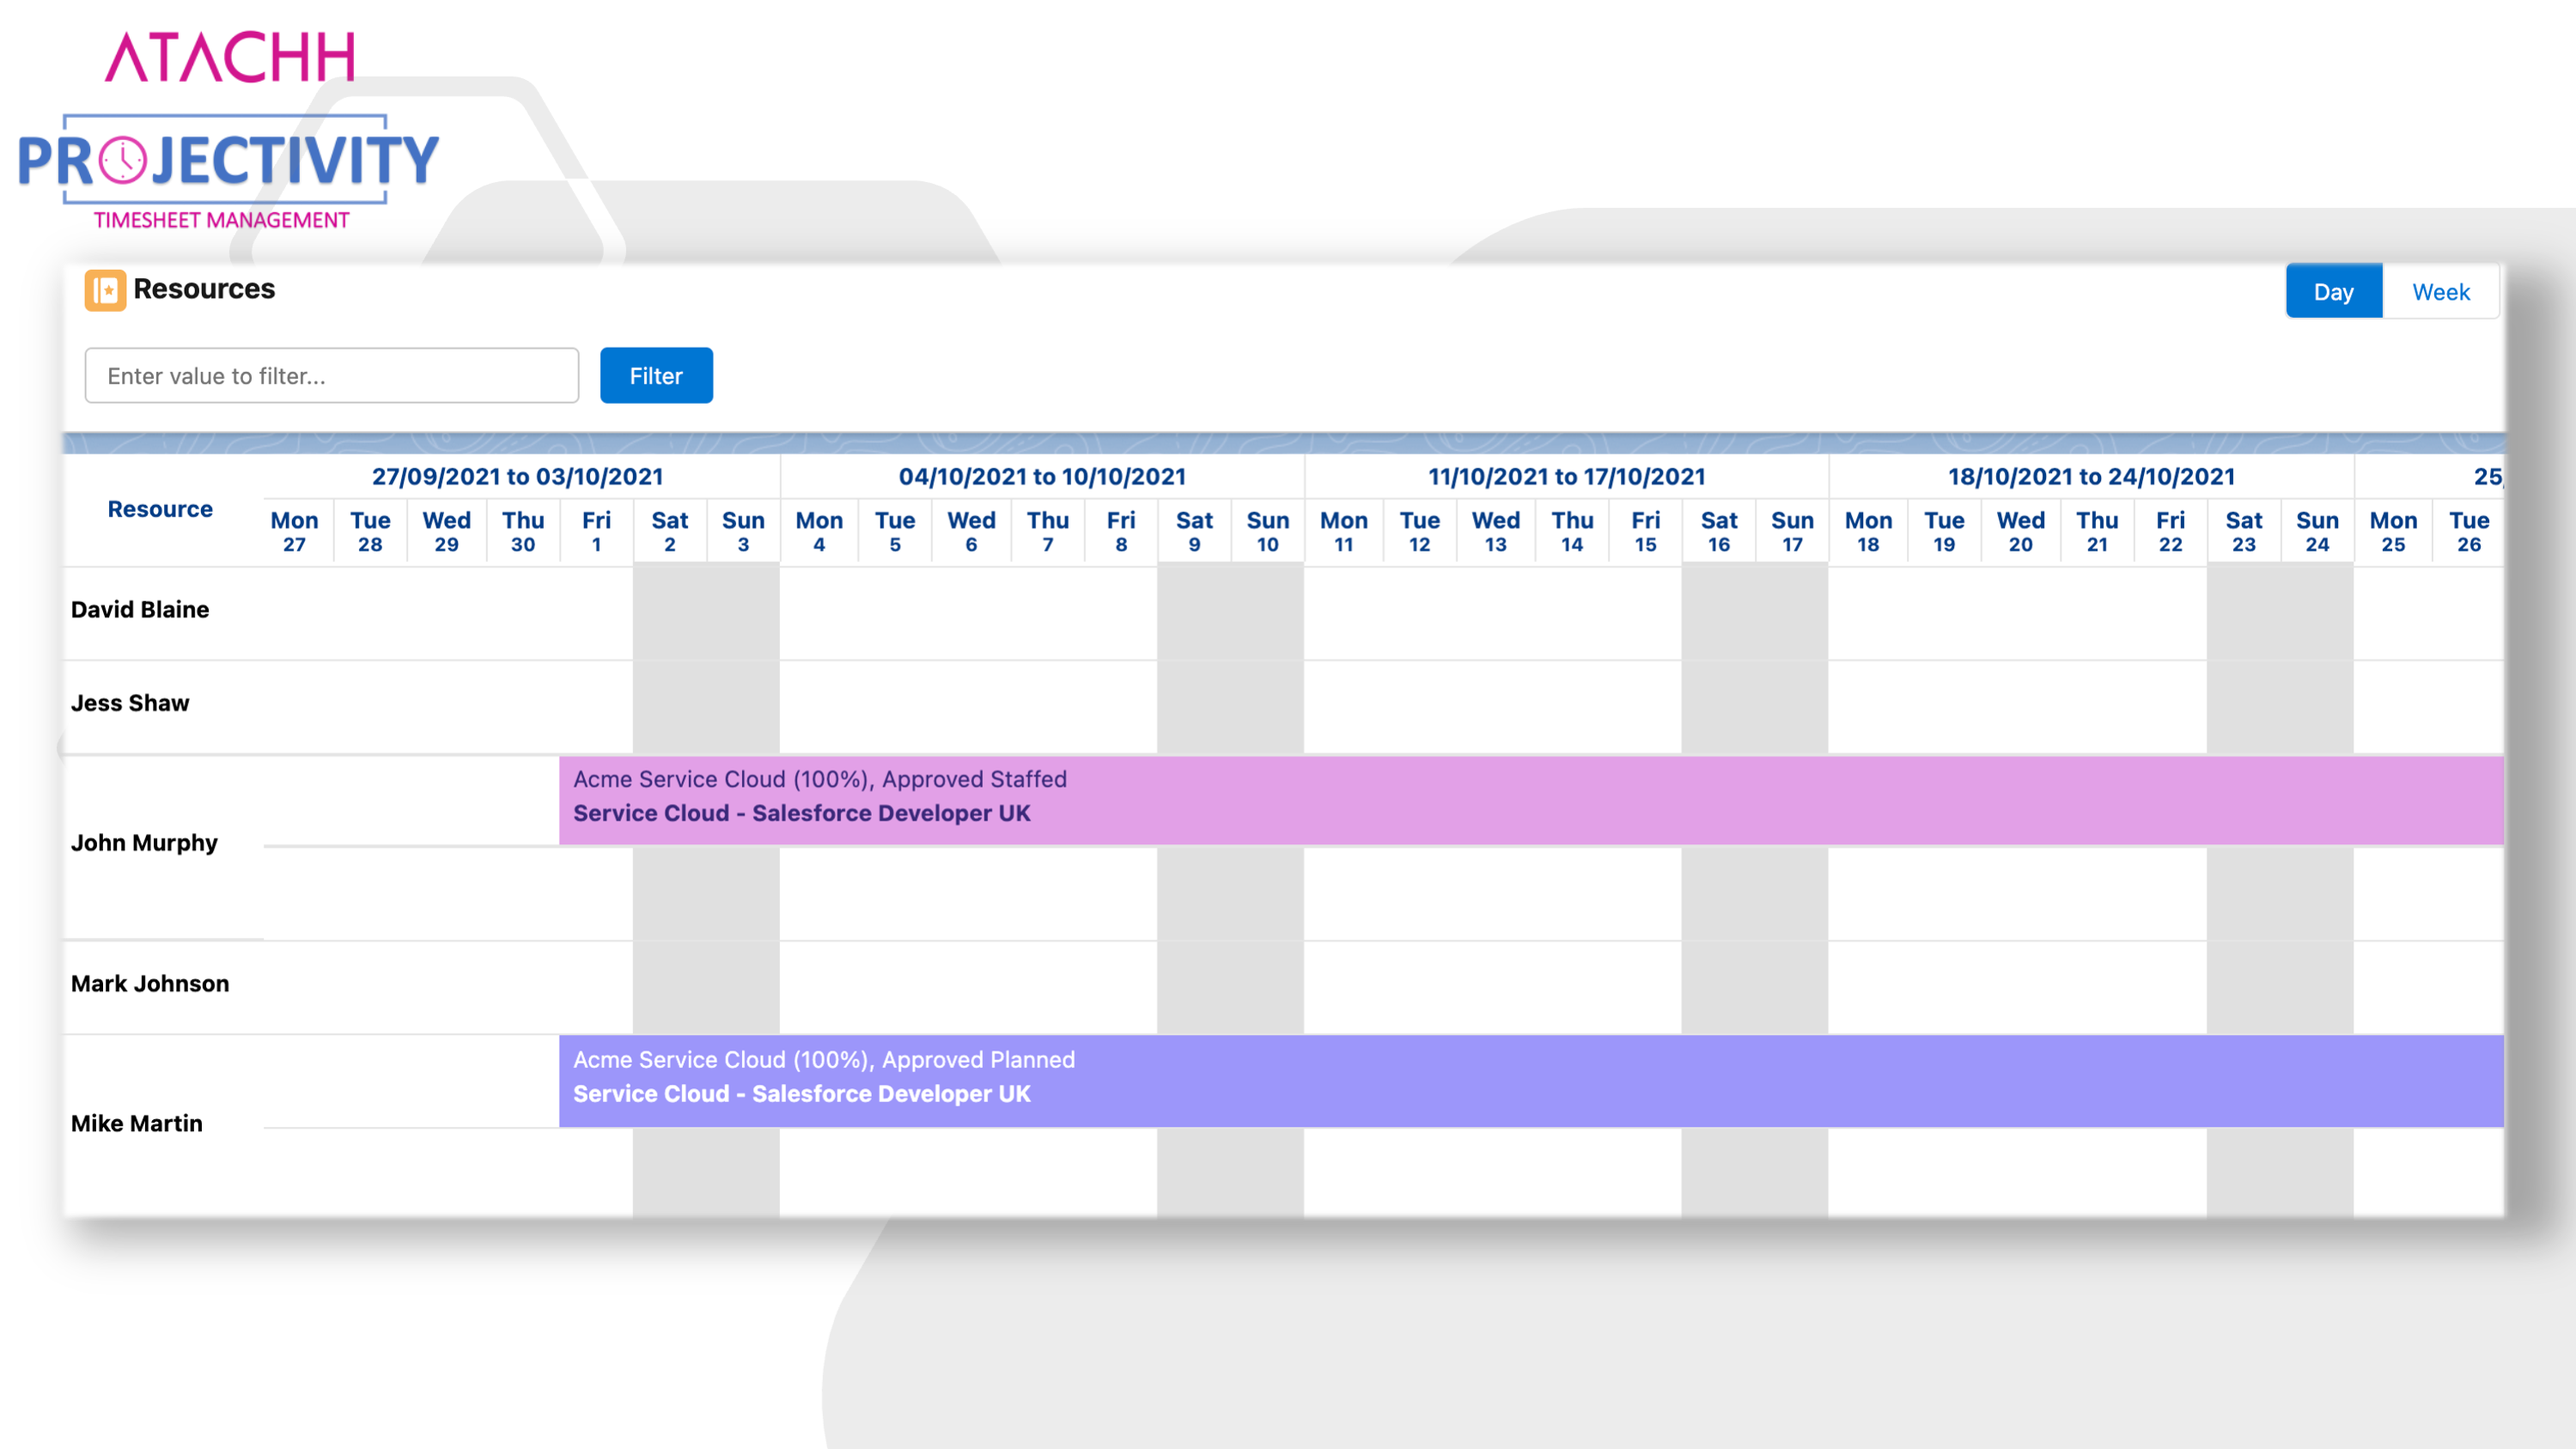2576x1449 pixels.
Task: Open John Murphy's Approved Staffed allocation bar
Action: pos(1531,800)
